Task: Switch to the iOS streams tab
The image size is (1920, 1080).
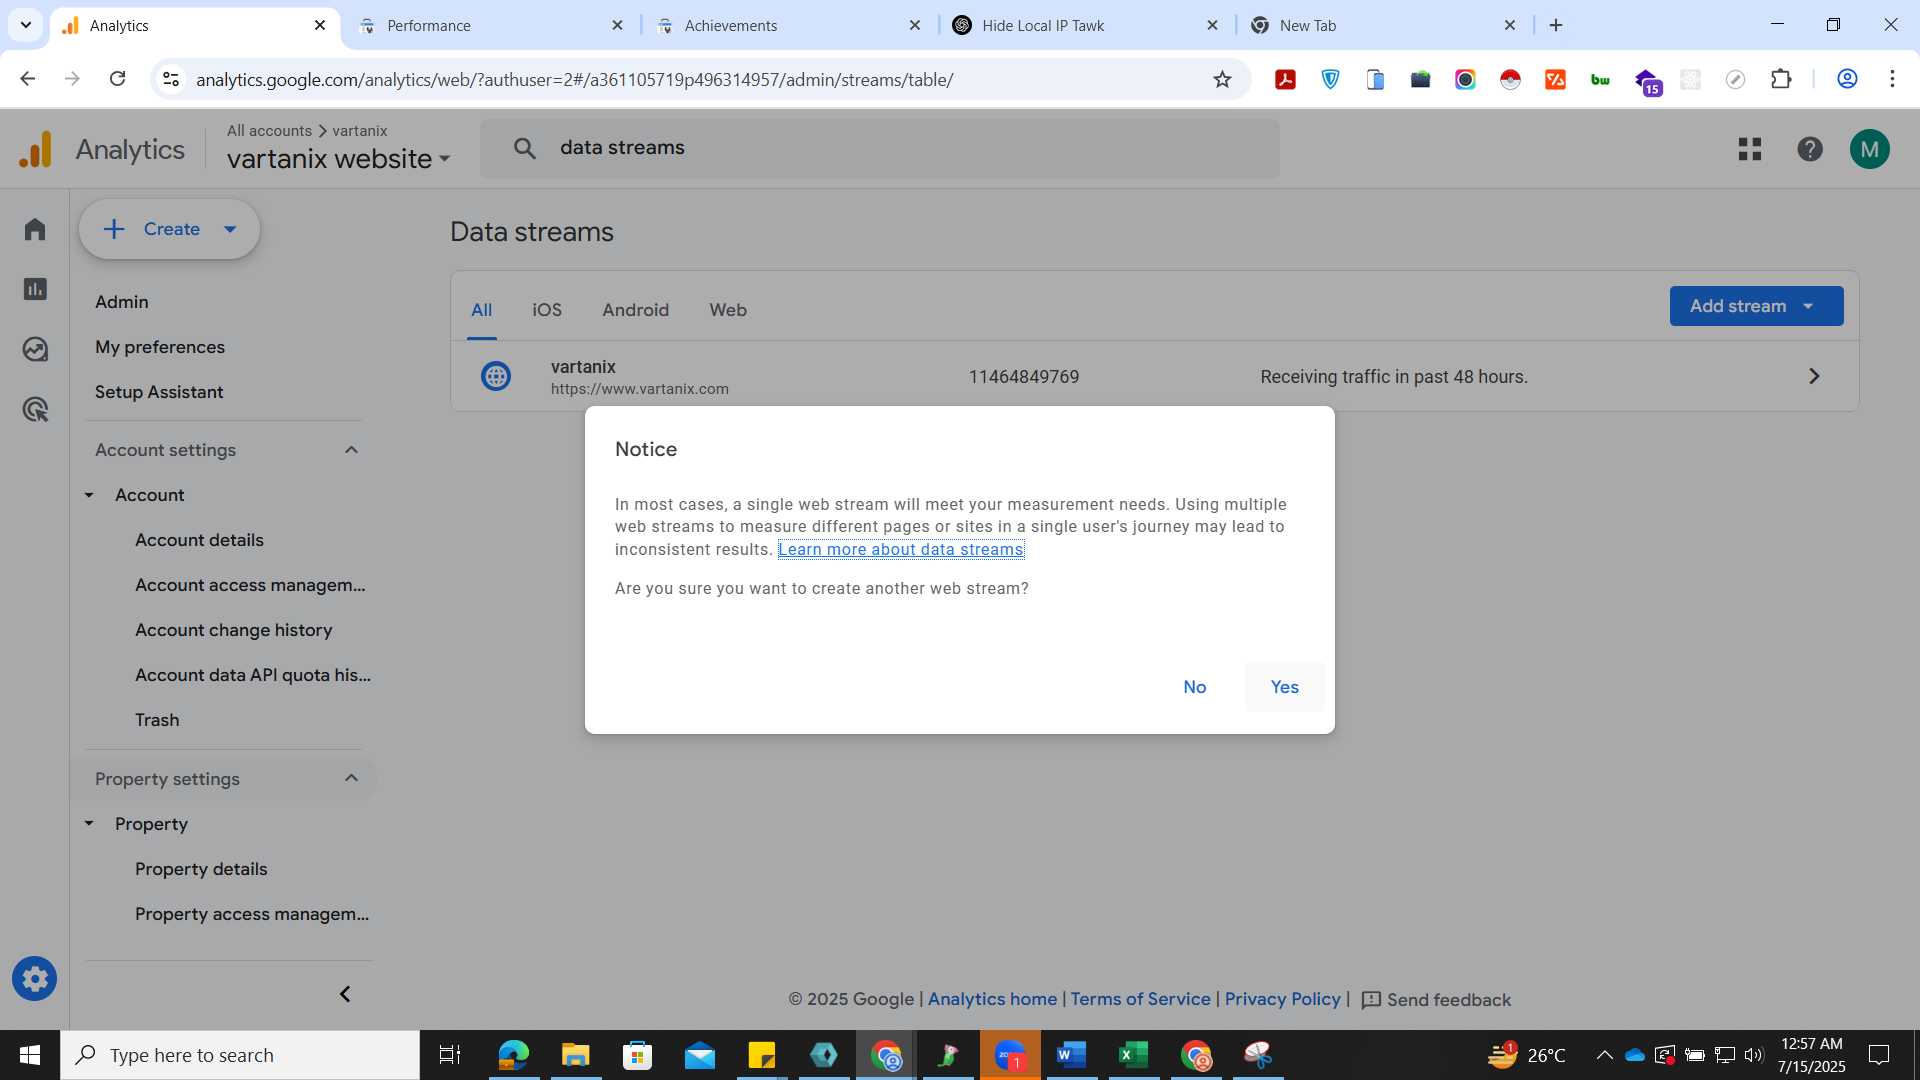Action: 547,310
